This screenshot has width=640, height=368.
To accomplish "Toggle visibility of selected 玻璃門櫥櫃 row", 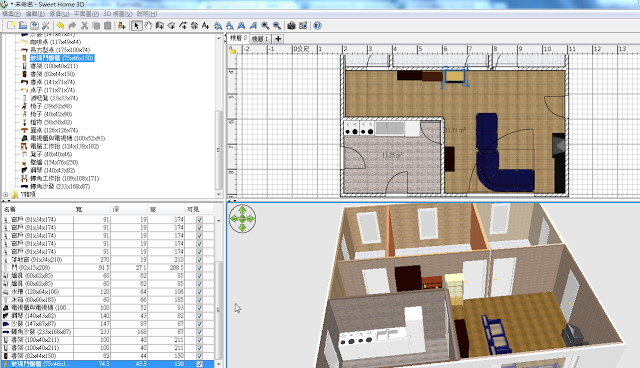I will point(200,364).
